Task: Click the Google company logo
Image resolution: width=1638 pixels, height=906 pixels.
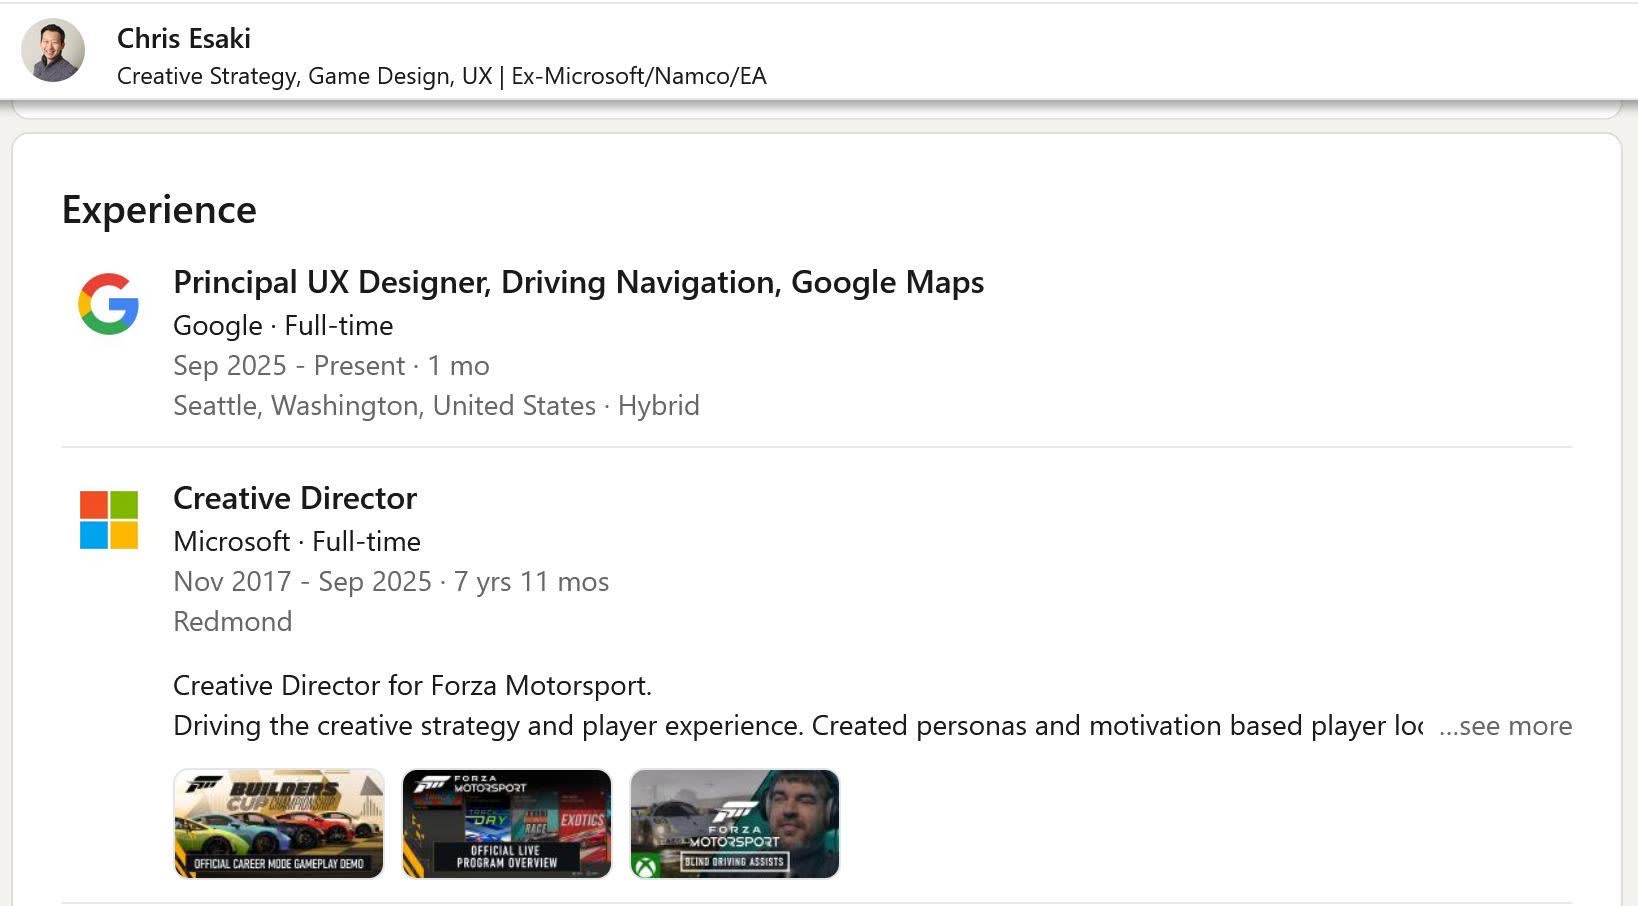Action: (x=108, y=304)
